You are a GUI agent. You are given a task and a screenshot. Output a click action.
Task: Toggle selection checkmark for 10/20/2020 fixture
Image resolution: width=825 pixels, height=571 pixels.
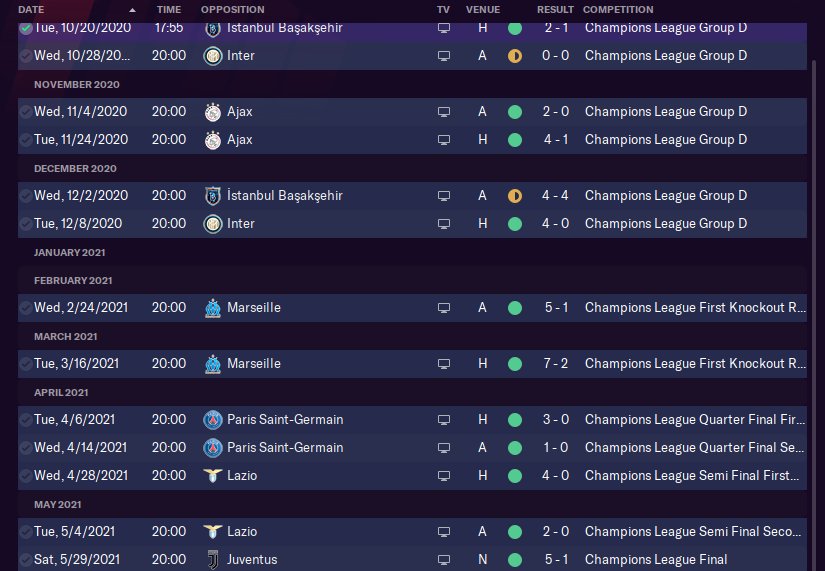(25, 28)
